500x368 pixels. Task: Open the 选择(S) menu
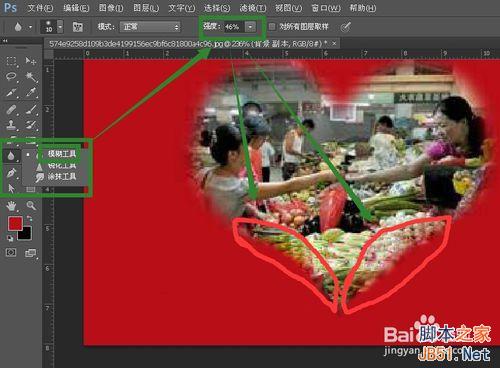217,8
